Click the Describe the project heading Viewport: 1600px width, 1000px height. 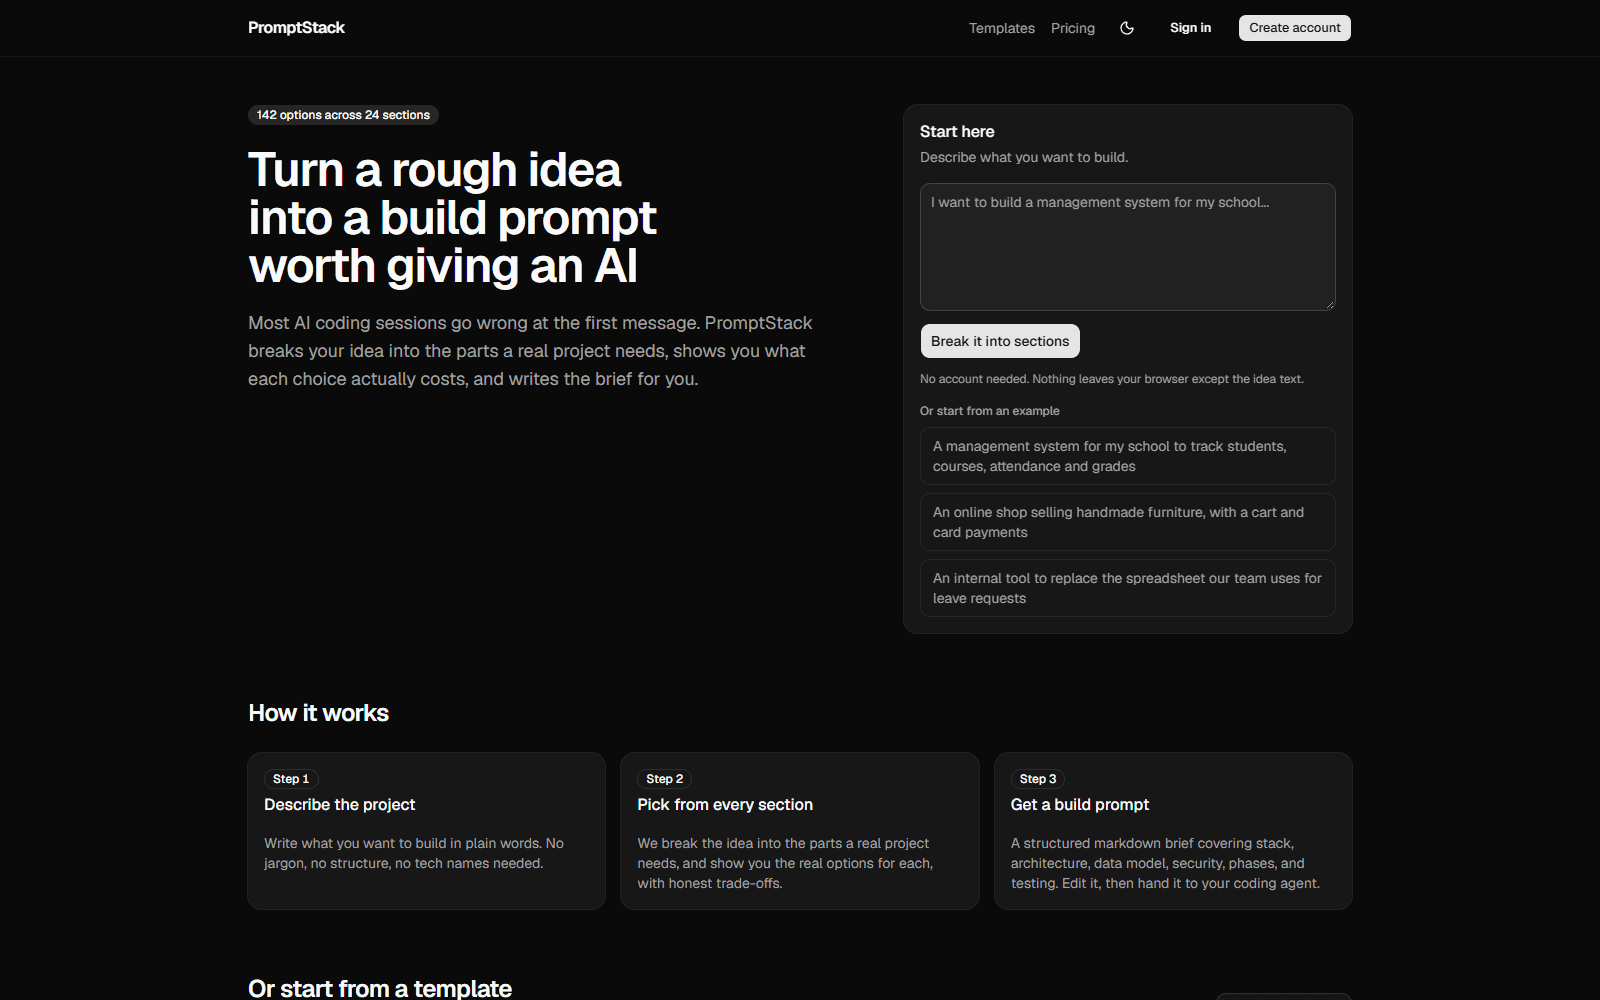point(339,805)
